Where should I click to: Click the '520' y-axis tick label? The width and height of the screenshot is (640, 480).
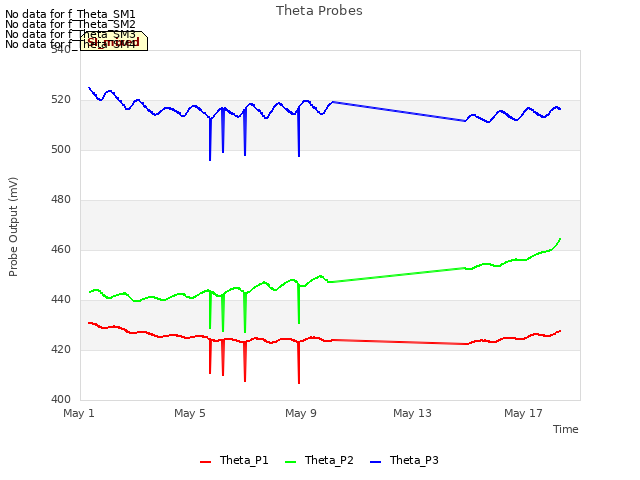(61, 100)
